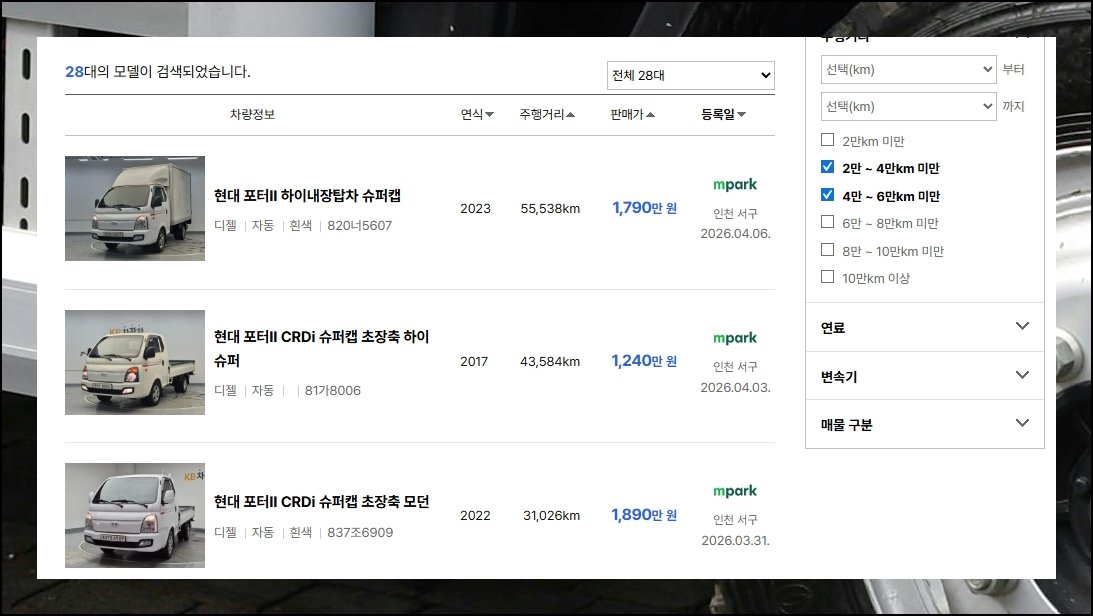
Task: Click price 1,890만 원
Action: click(x=645, y=515)
